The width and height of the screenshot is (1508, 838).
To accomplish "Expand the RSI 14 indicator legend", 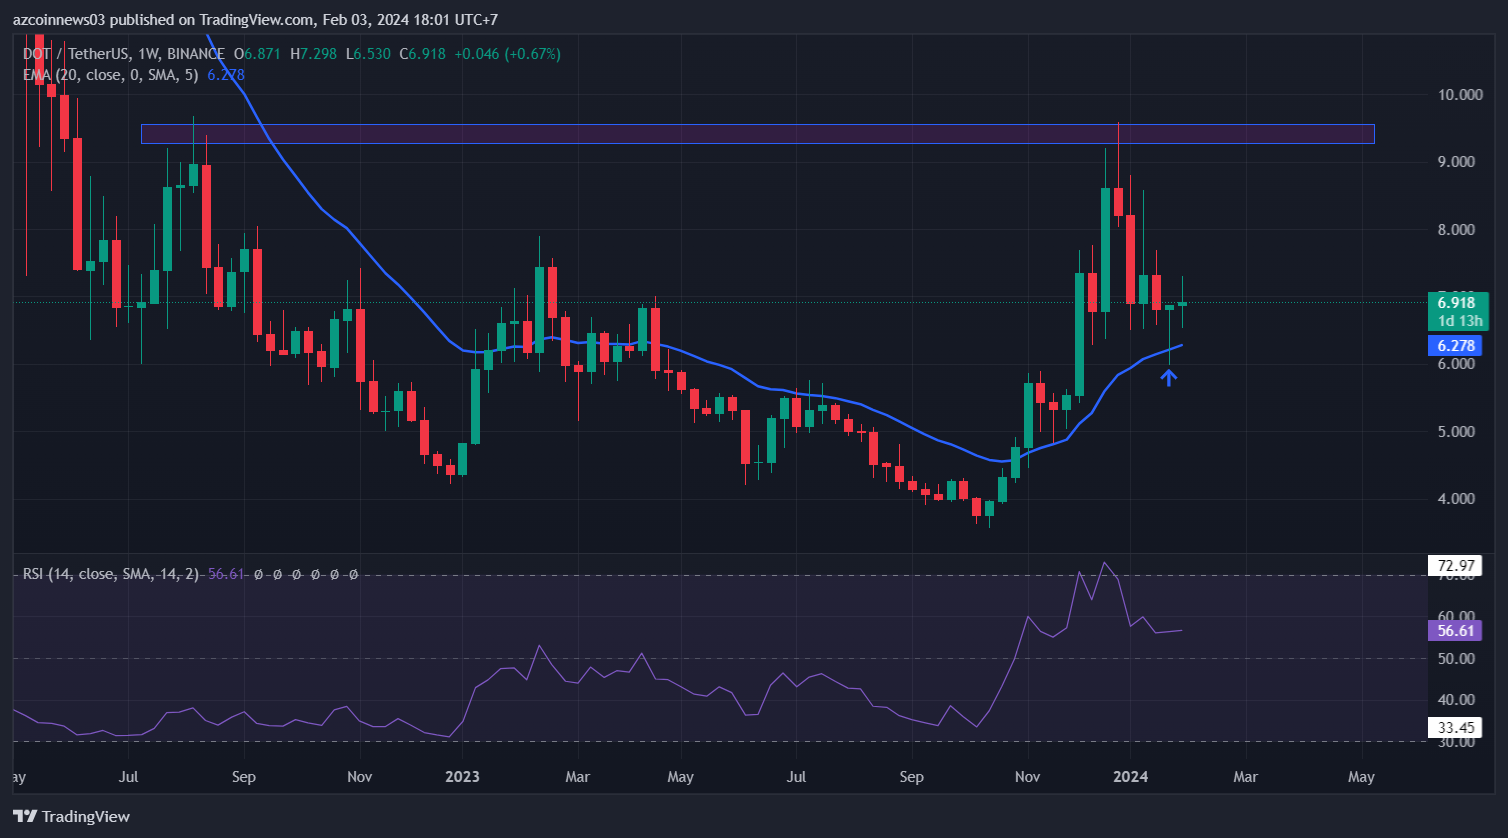I will click(x=110, y=574).
